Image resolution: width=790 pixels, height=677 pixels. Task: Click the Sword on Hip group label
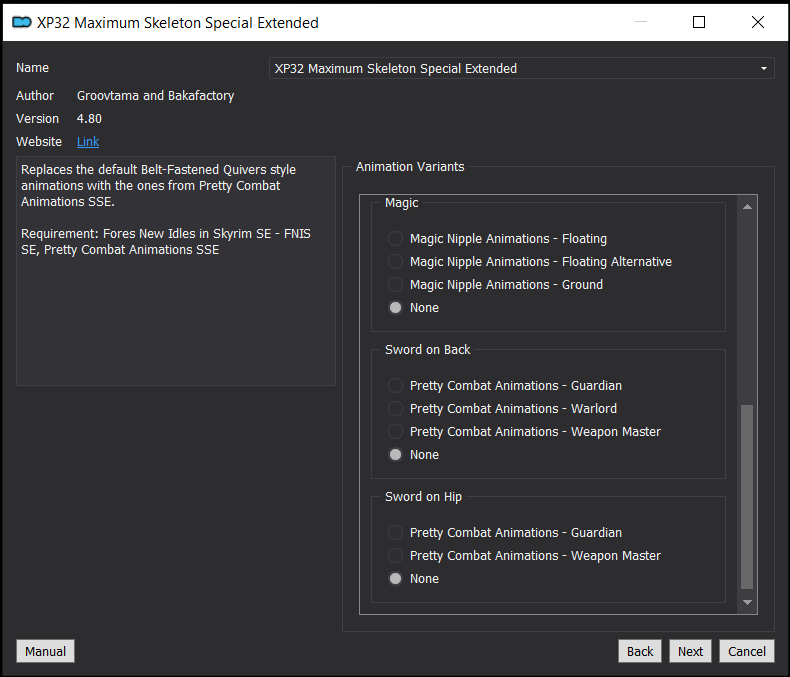(423, 497)
